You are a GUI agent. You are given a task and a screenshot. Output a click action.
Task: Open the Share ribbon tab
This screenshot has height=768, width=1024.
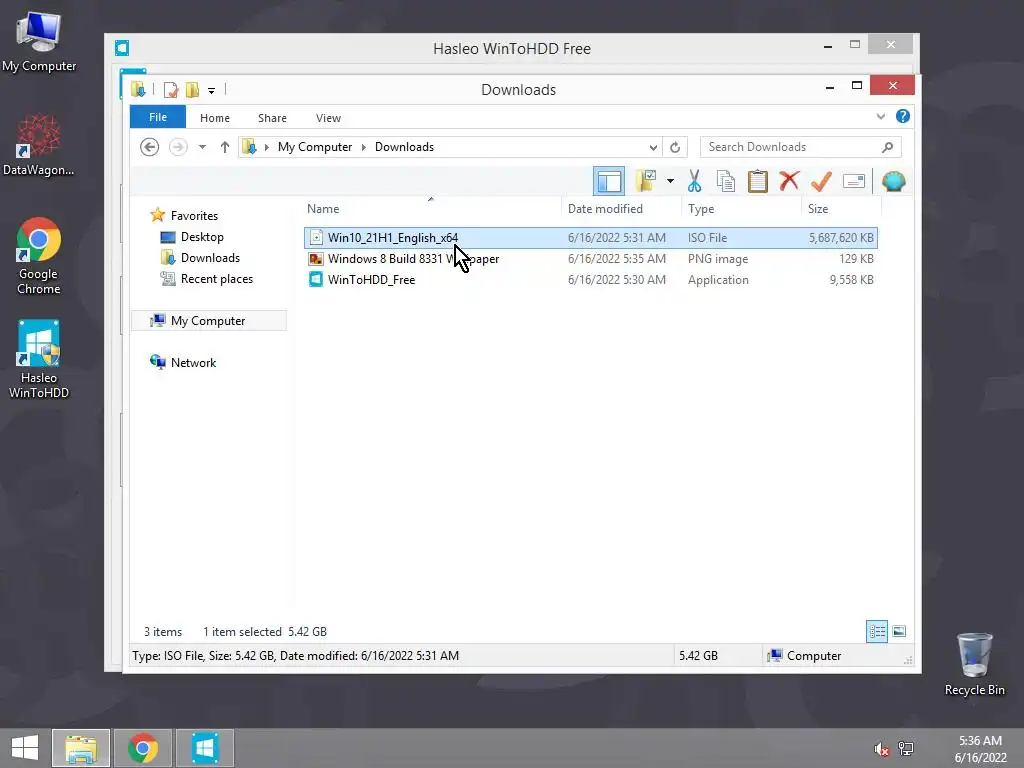coord(272,118)
